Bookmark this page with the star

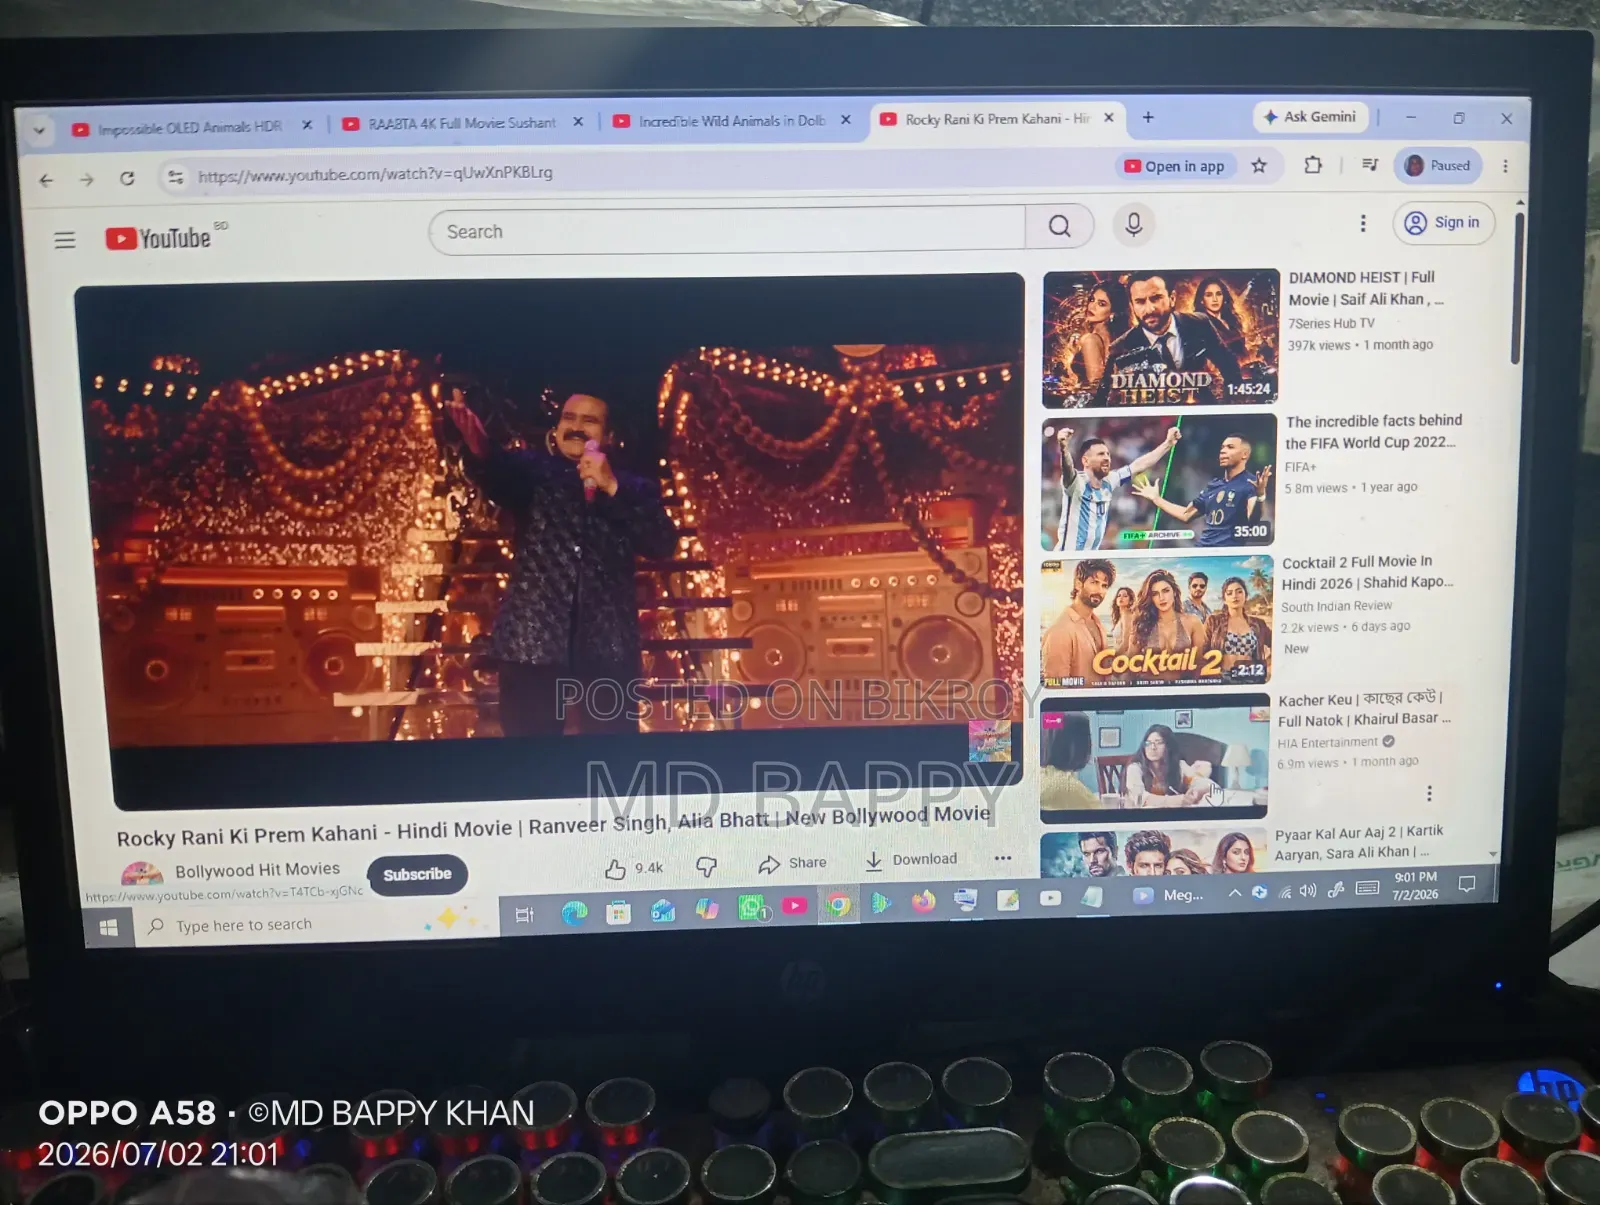point(1259,166)
